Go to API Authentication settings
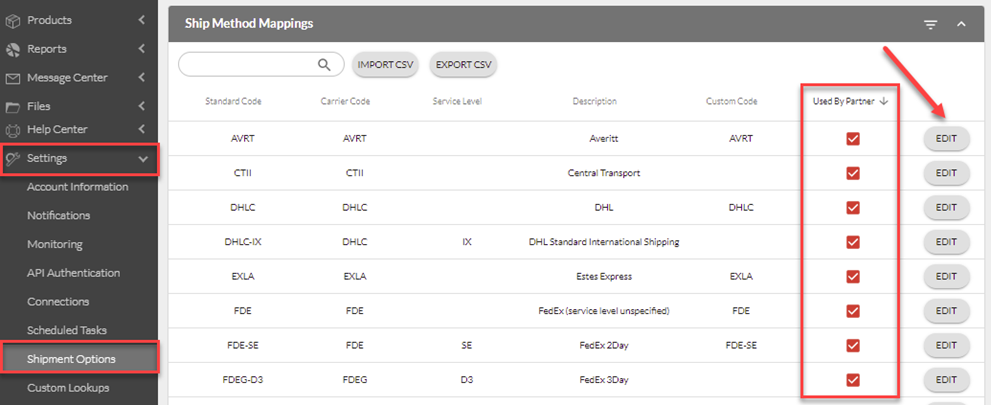The width and height of the screenshot is (991, 405). (x=73, y=273)
